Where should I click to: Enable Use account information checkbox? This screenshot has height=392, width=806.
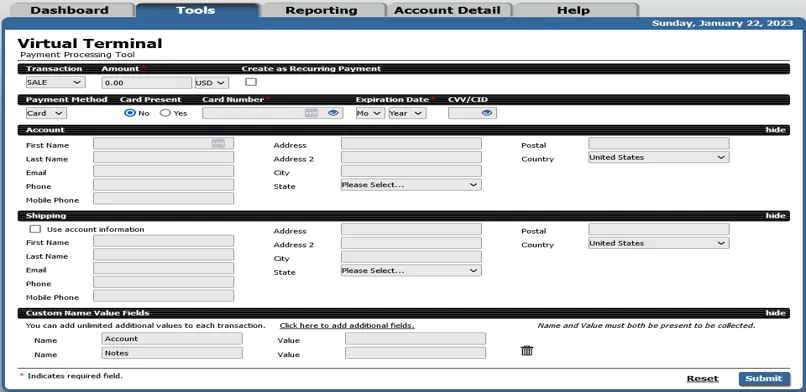coord(35,229)
